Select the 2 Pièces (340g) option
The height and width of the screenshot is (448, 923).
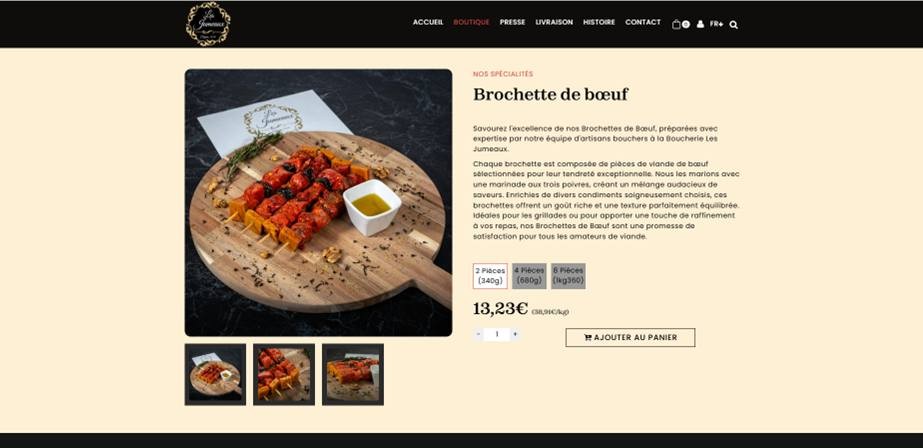tap(490, 276)
